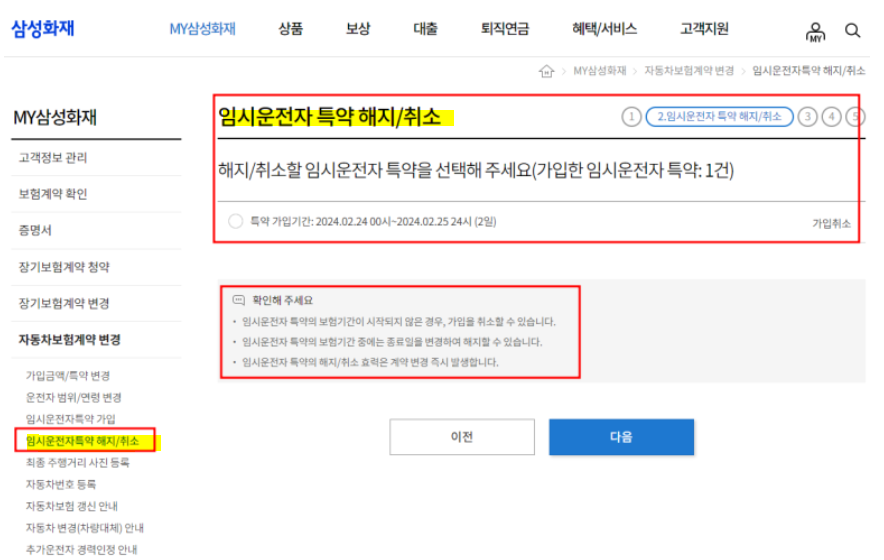This screenshot has width=884, height=560.
Task: Open the MY account profile icon
Action: 815,32
